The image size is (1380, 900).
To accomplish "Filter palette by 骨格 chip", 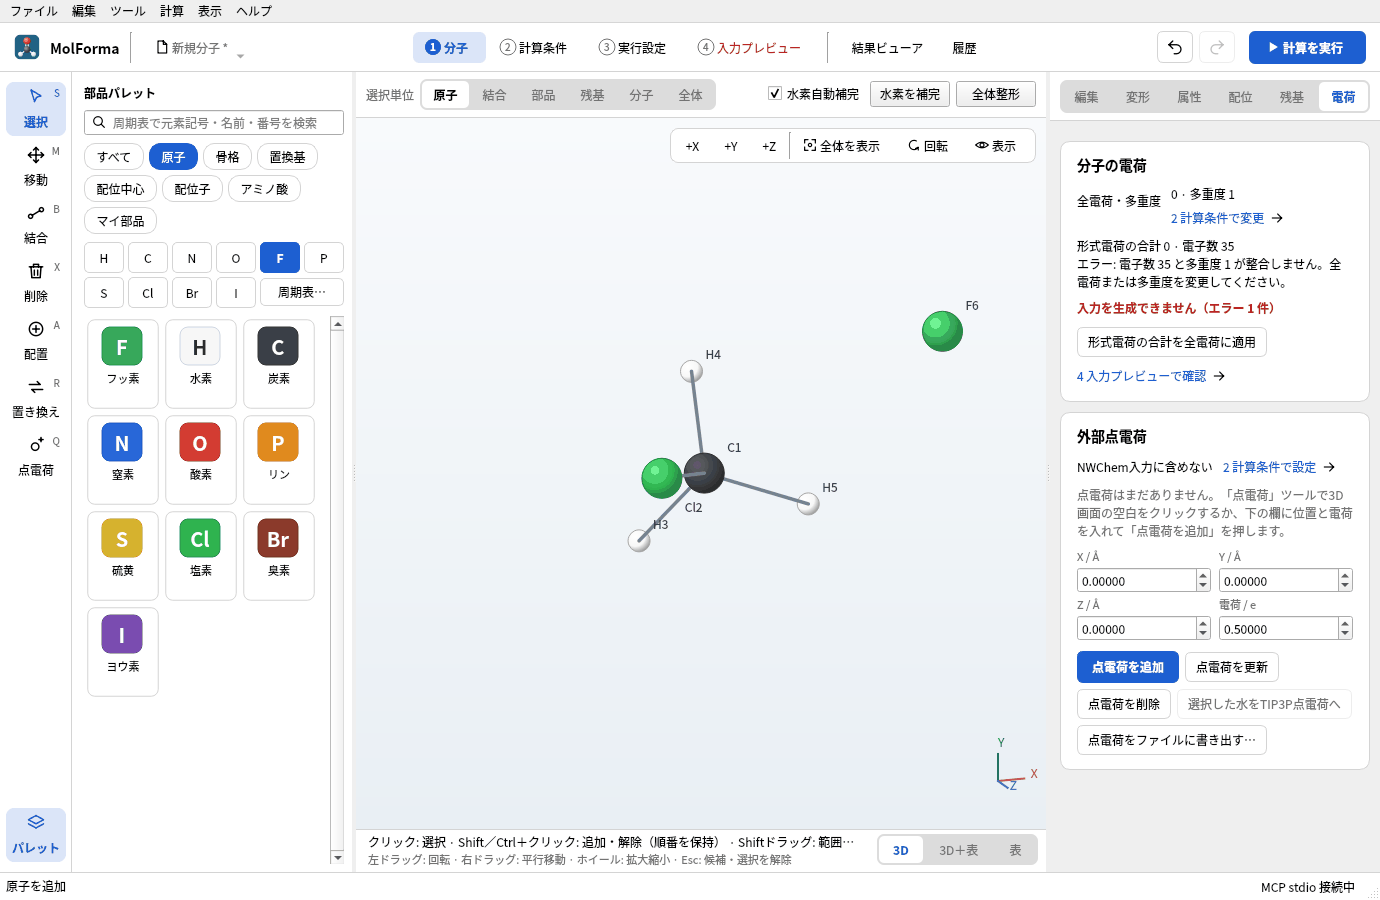I will [228, 157].
